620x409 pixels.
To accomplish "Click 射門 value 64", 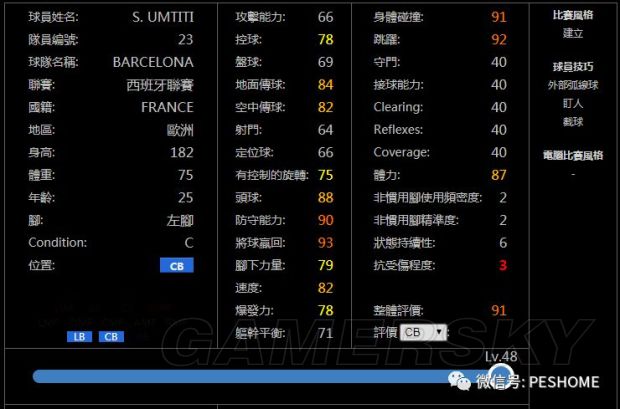I will [325, 130].
